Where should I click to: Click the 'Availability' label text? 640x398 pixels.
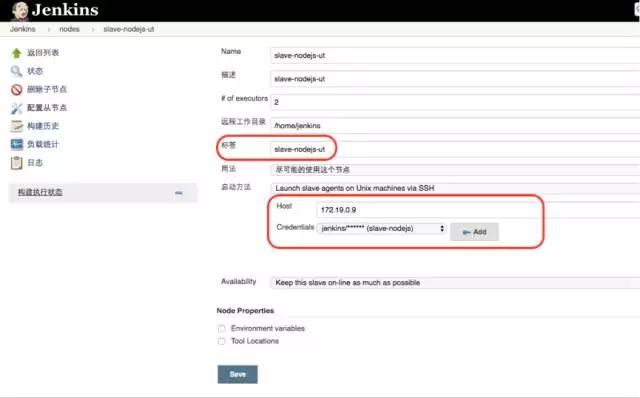[x=239, y=282]
